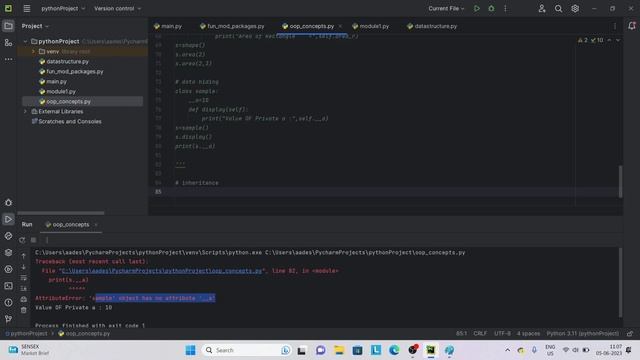Select datastructure.py in Project tree
Image resolution: width=640 pixels, height=360 pixels.
(x=67, y=61)
